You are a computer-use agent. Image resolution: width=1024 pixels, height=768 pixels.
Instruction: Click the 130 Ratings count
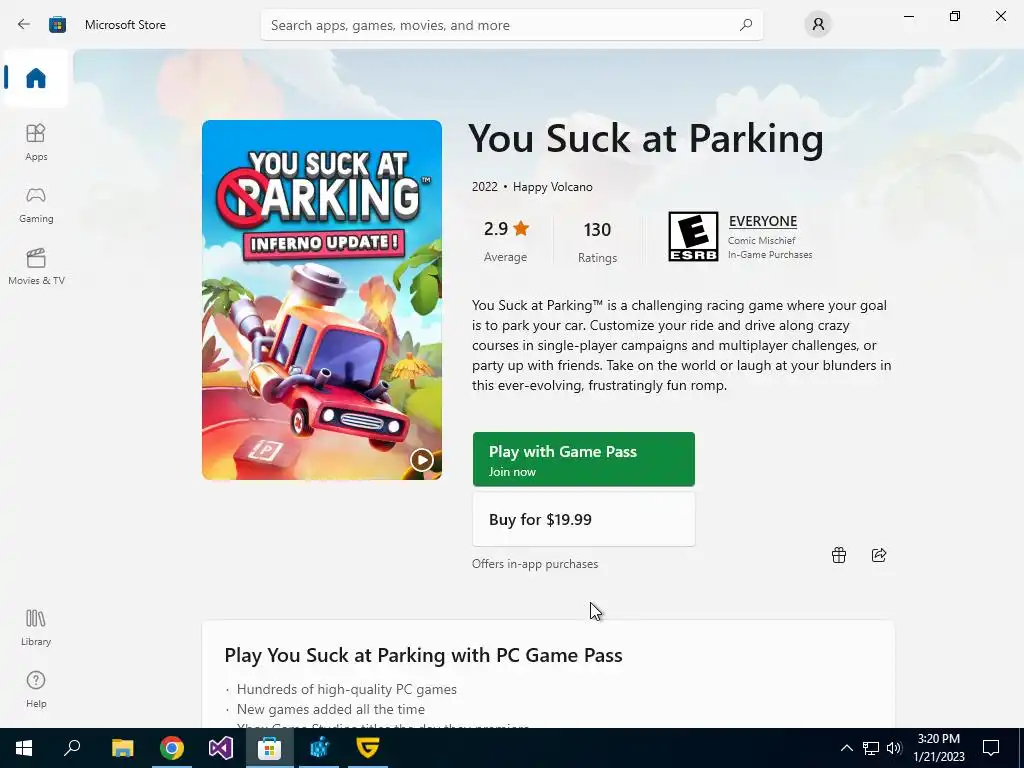[597, 230]
